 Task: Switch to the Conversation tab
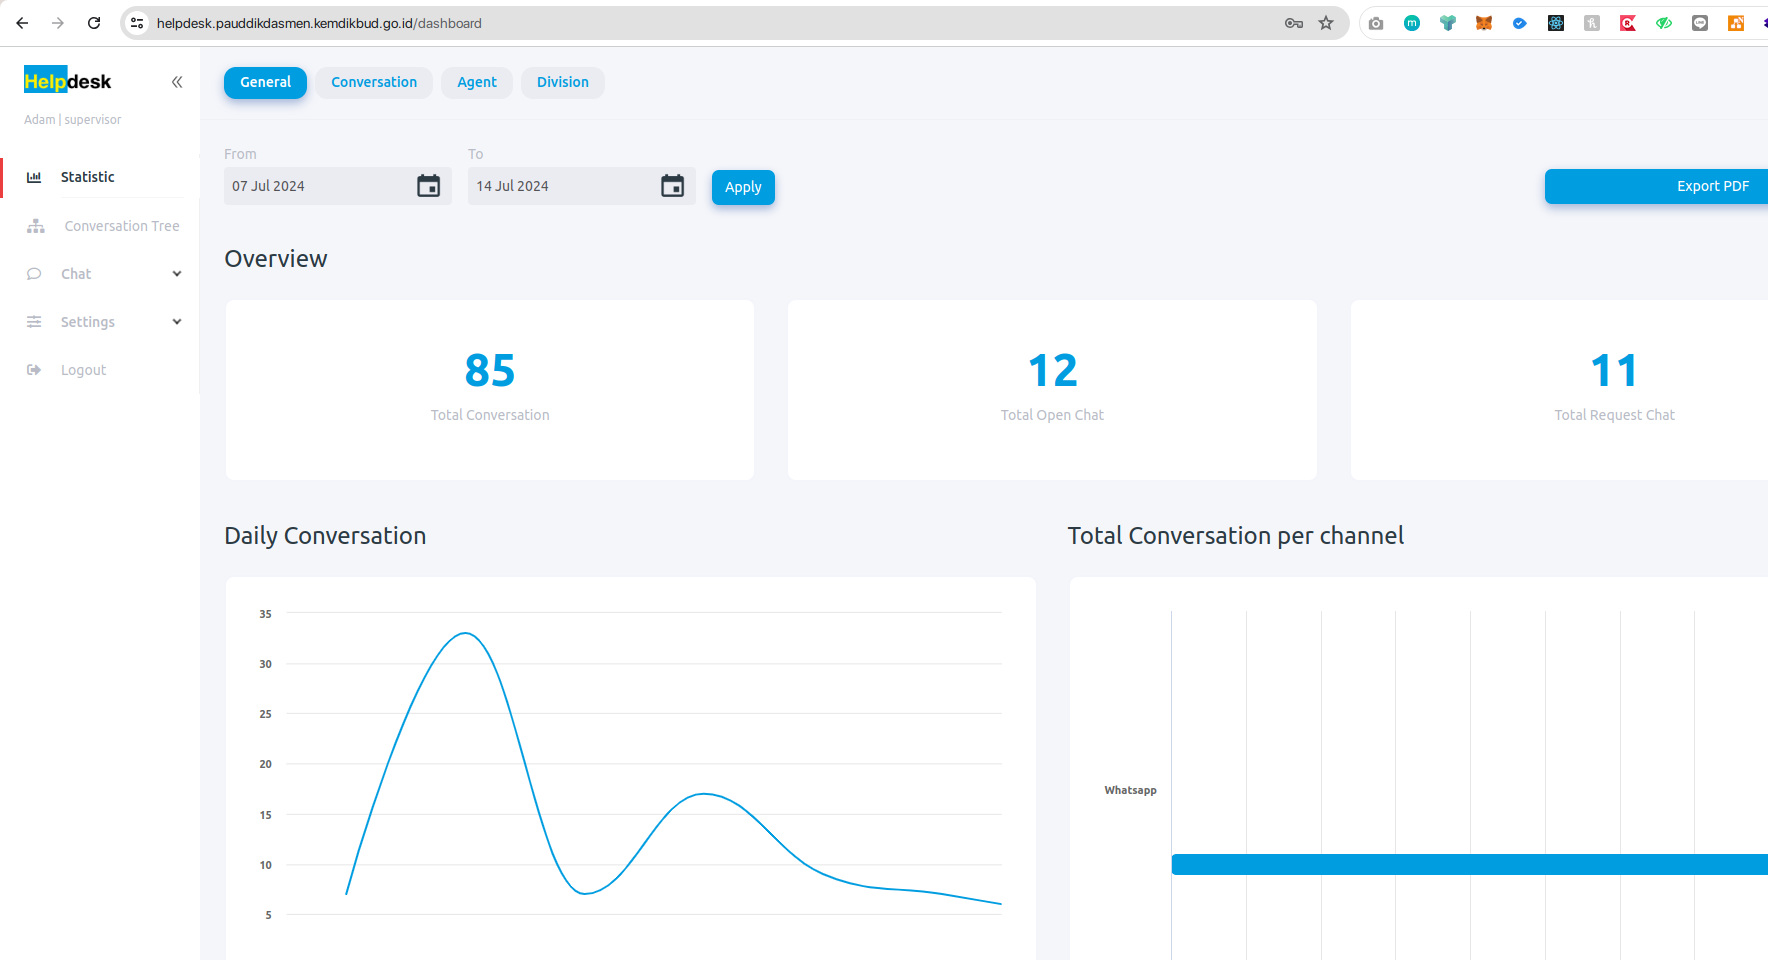pyautogui.click(x=374, y=82)
